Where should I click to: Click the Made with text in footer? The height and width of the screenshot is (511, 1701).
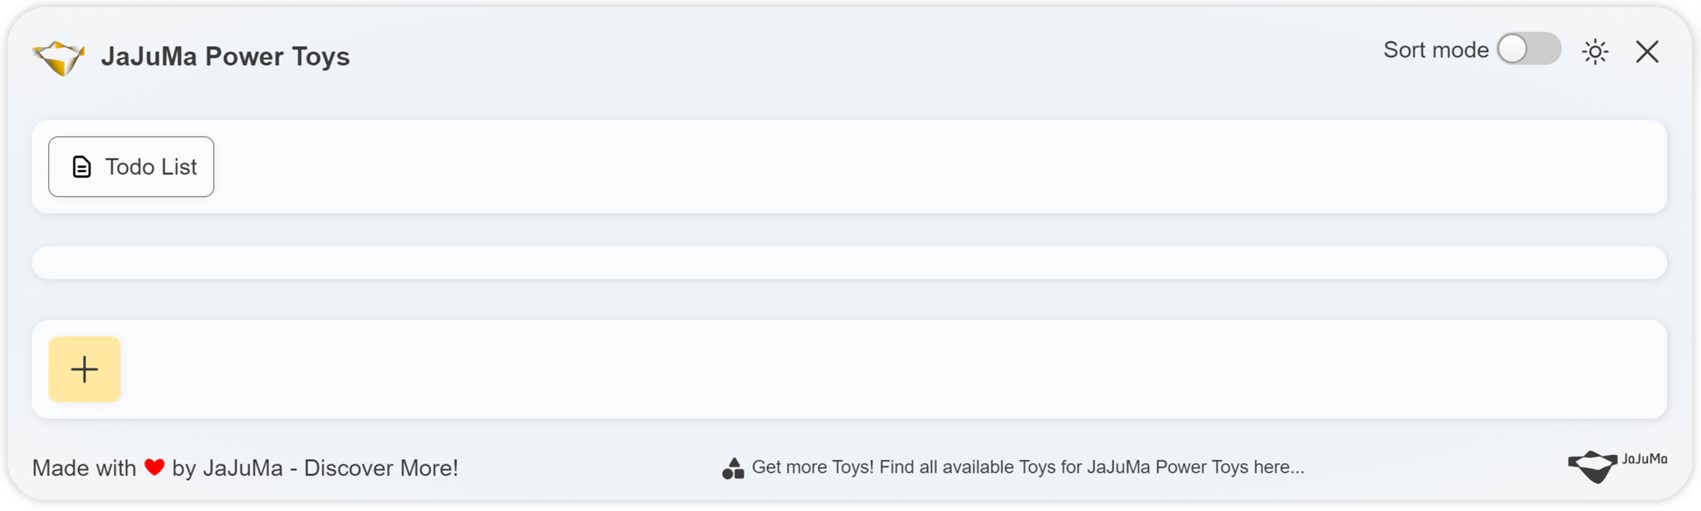pyautogui.click(x=84, y=468)
